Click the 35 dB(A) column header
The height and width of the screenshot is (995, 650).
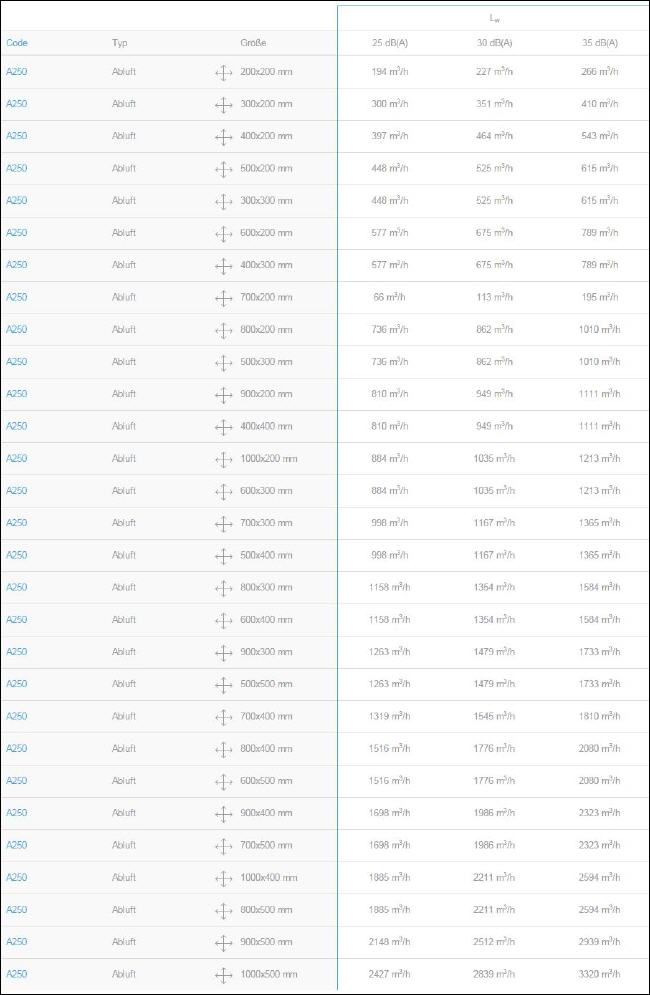(x=599, y=43)
